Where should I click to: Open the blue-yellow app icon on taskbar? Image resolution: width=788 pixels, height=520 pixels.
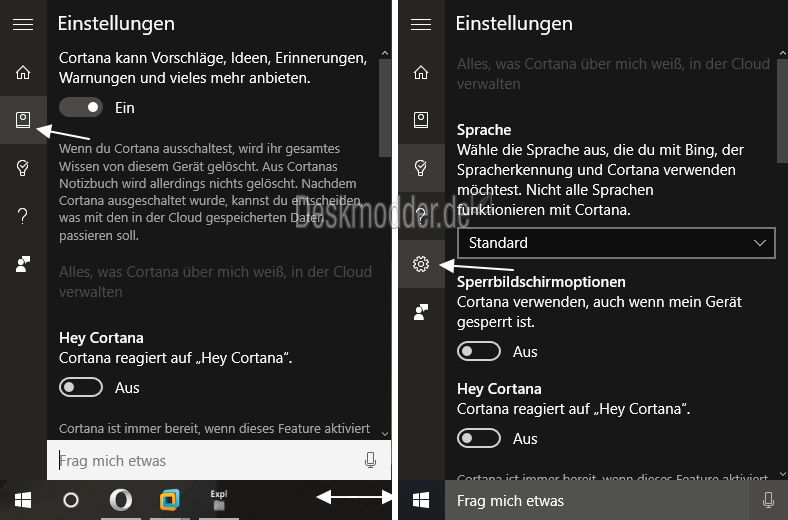(169, 500)
